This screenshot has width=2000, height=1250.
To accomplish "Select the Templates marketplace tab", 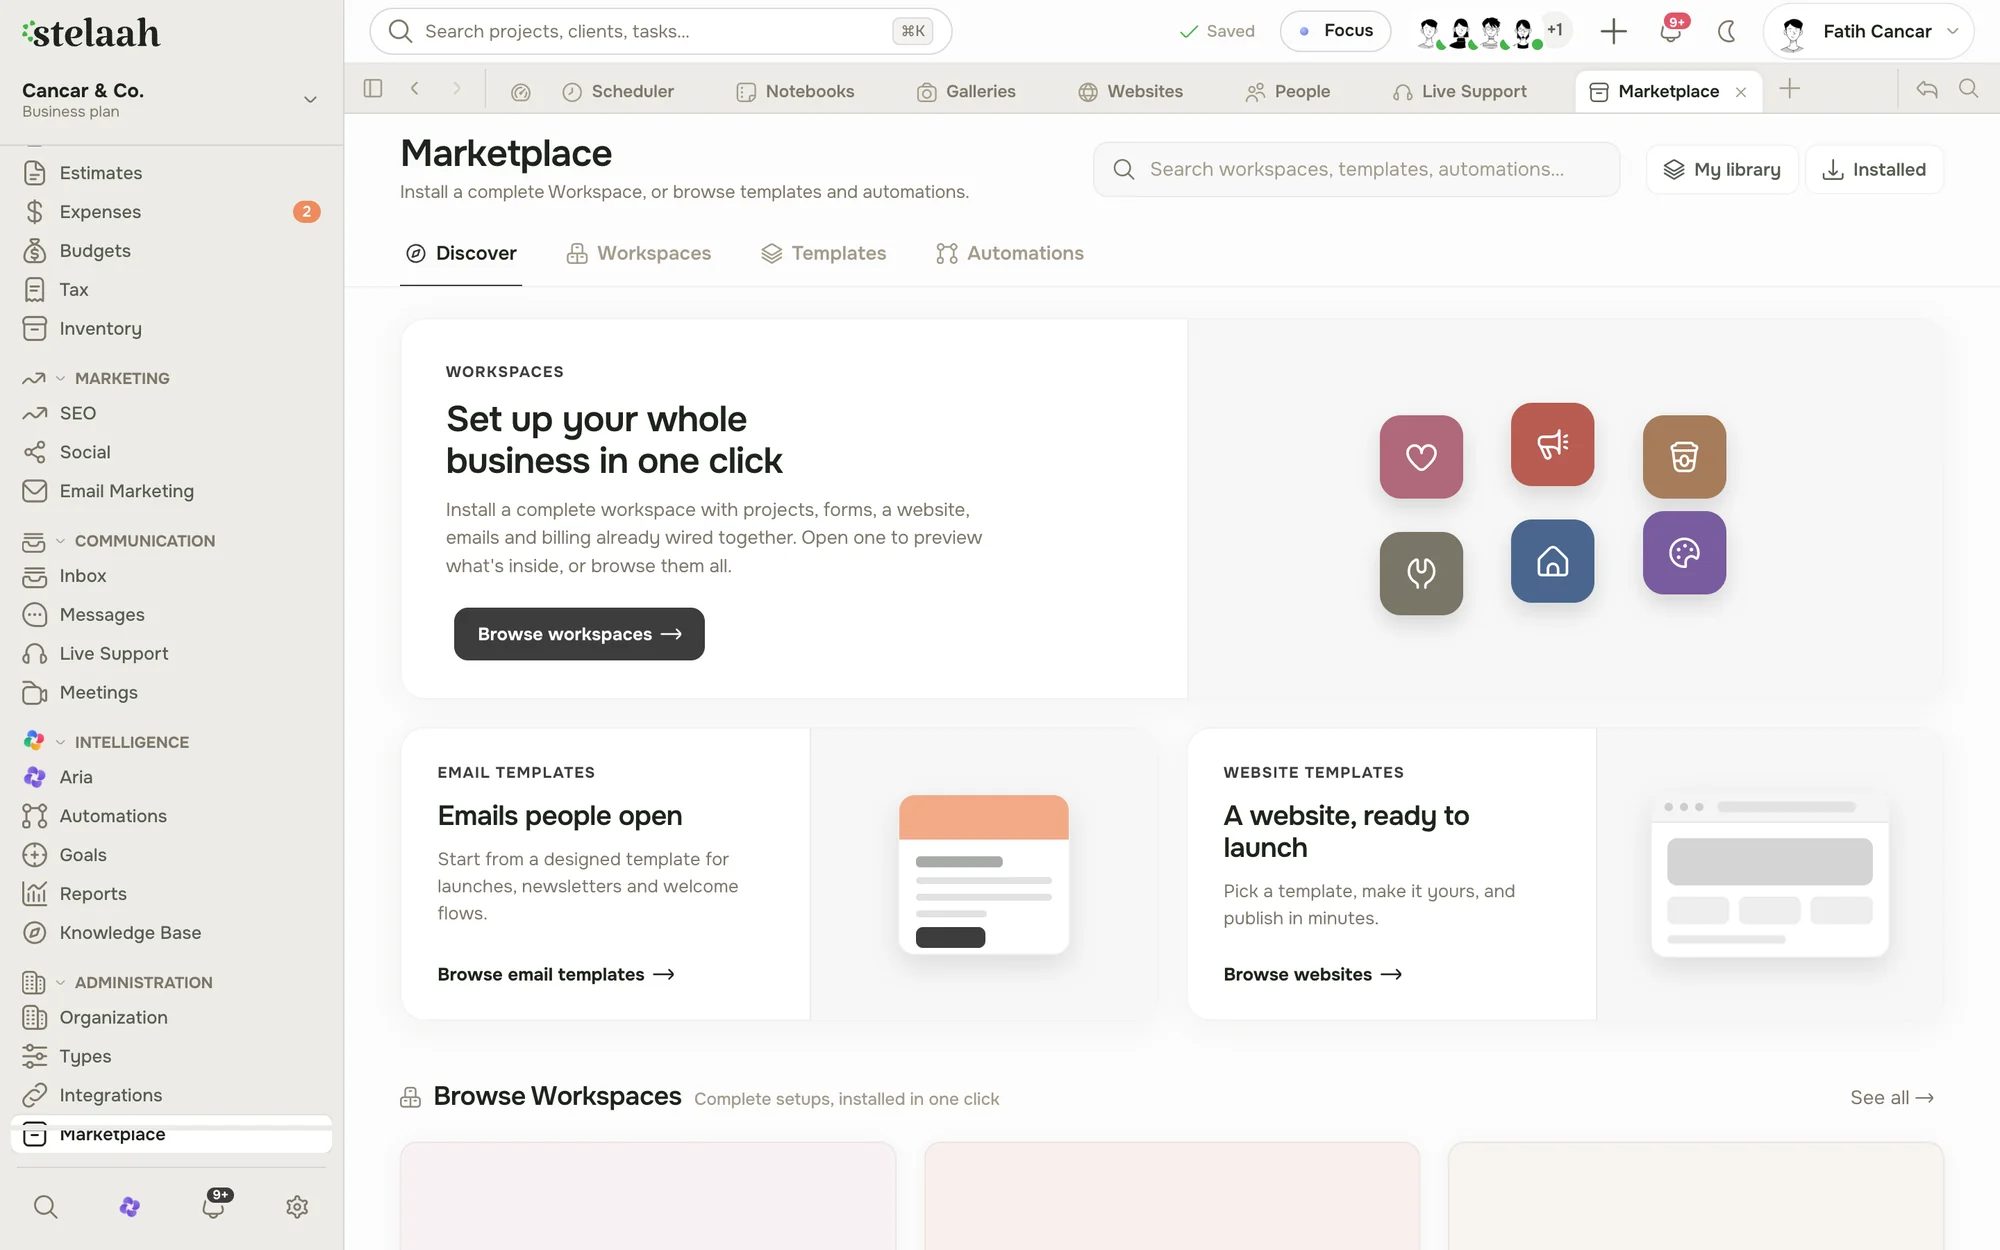I will point(823,253).
